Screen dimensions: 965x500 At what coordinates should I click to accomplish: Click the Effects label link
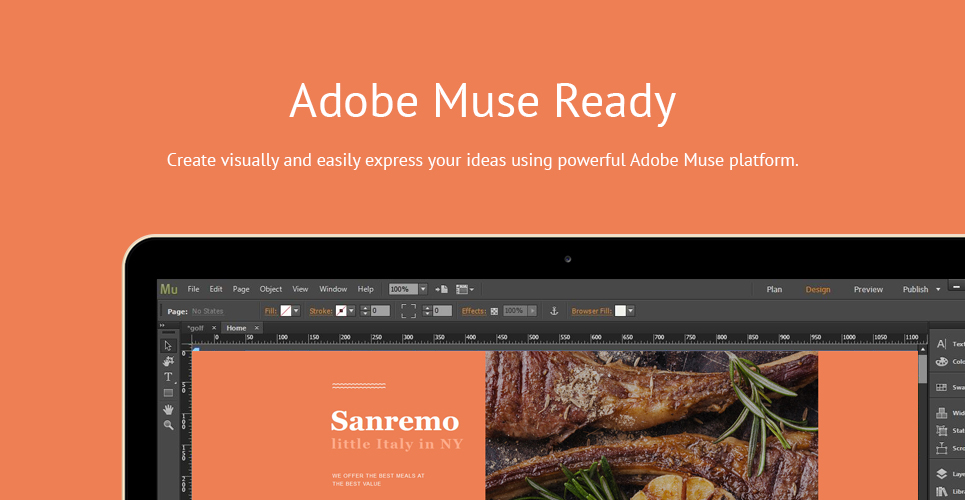474,312
